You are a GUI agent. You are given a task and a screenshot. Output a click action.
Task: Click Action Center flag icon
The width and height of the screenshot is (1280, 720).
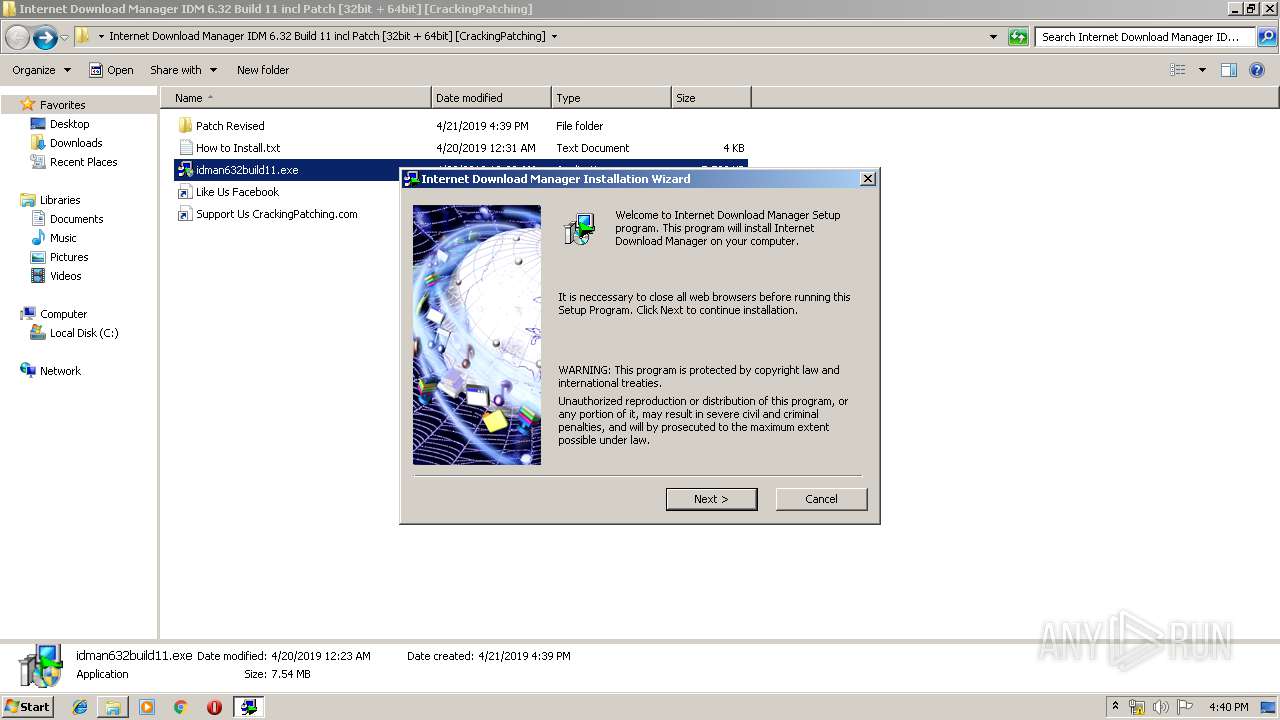(x=1185, y=707)
